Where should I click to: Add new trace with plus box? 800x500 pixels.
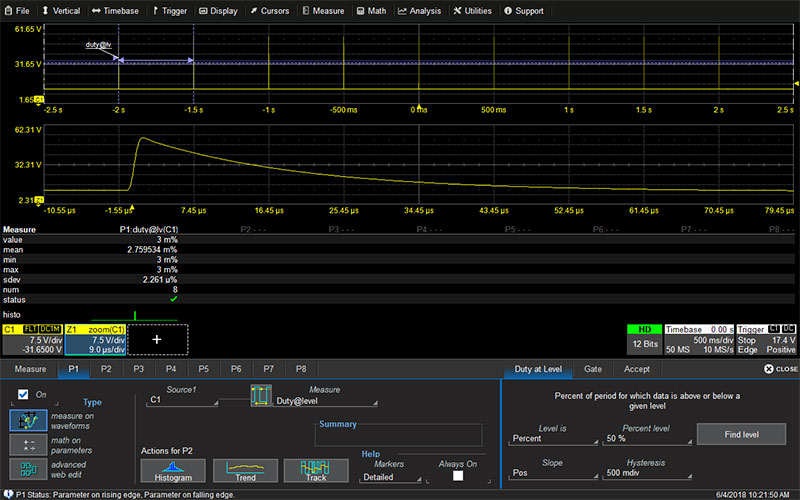coord(155,339)
